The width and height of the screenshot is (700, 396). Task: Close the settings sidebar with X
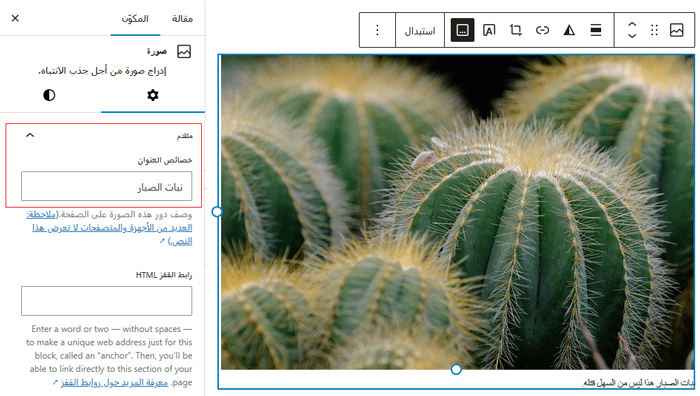[15, 18]
